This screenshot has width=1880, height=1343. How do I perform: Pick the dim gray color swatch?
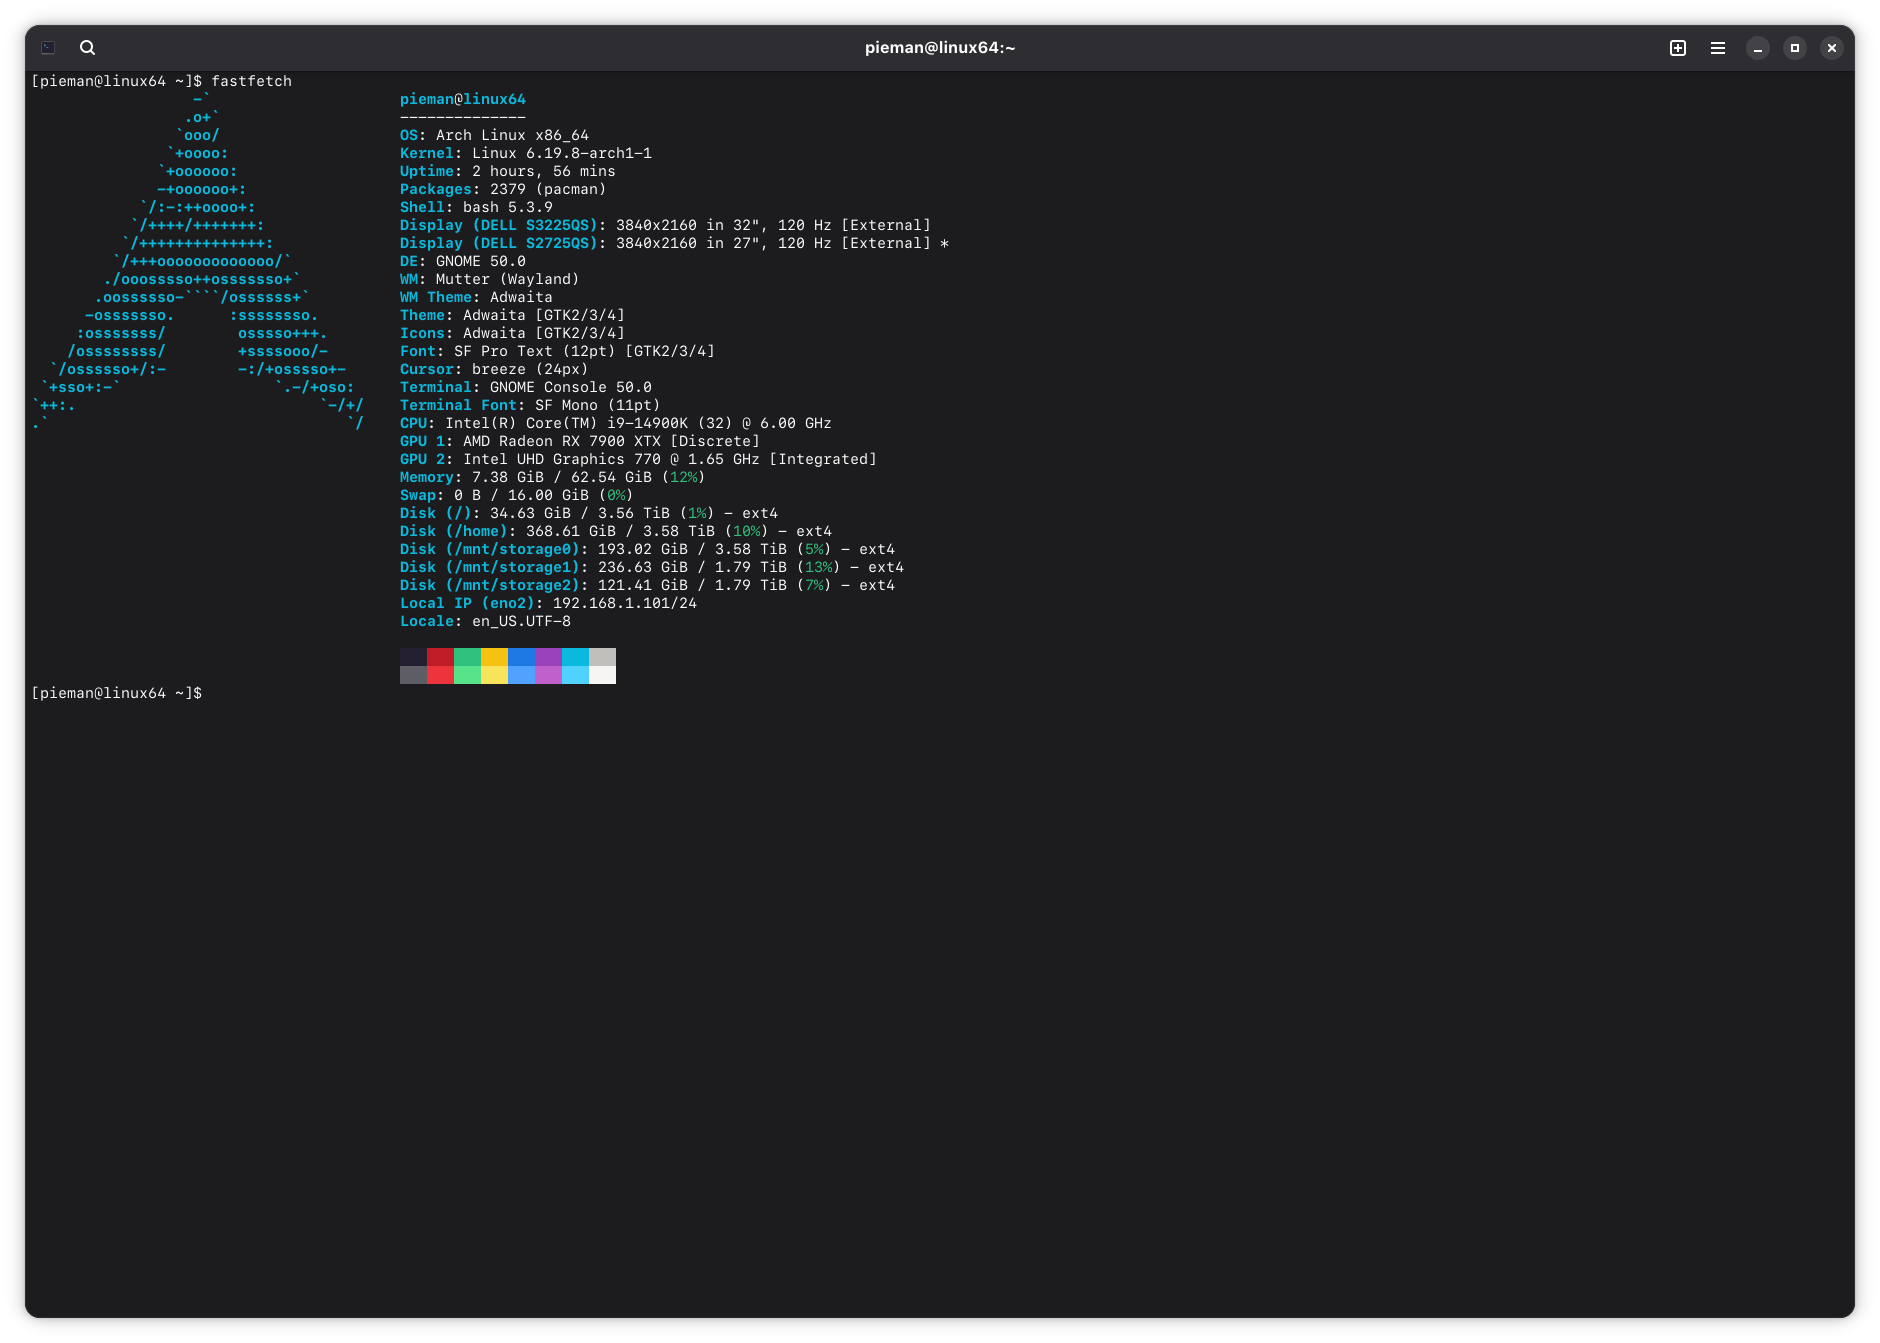pos(413,675)
